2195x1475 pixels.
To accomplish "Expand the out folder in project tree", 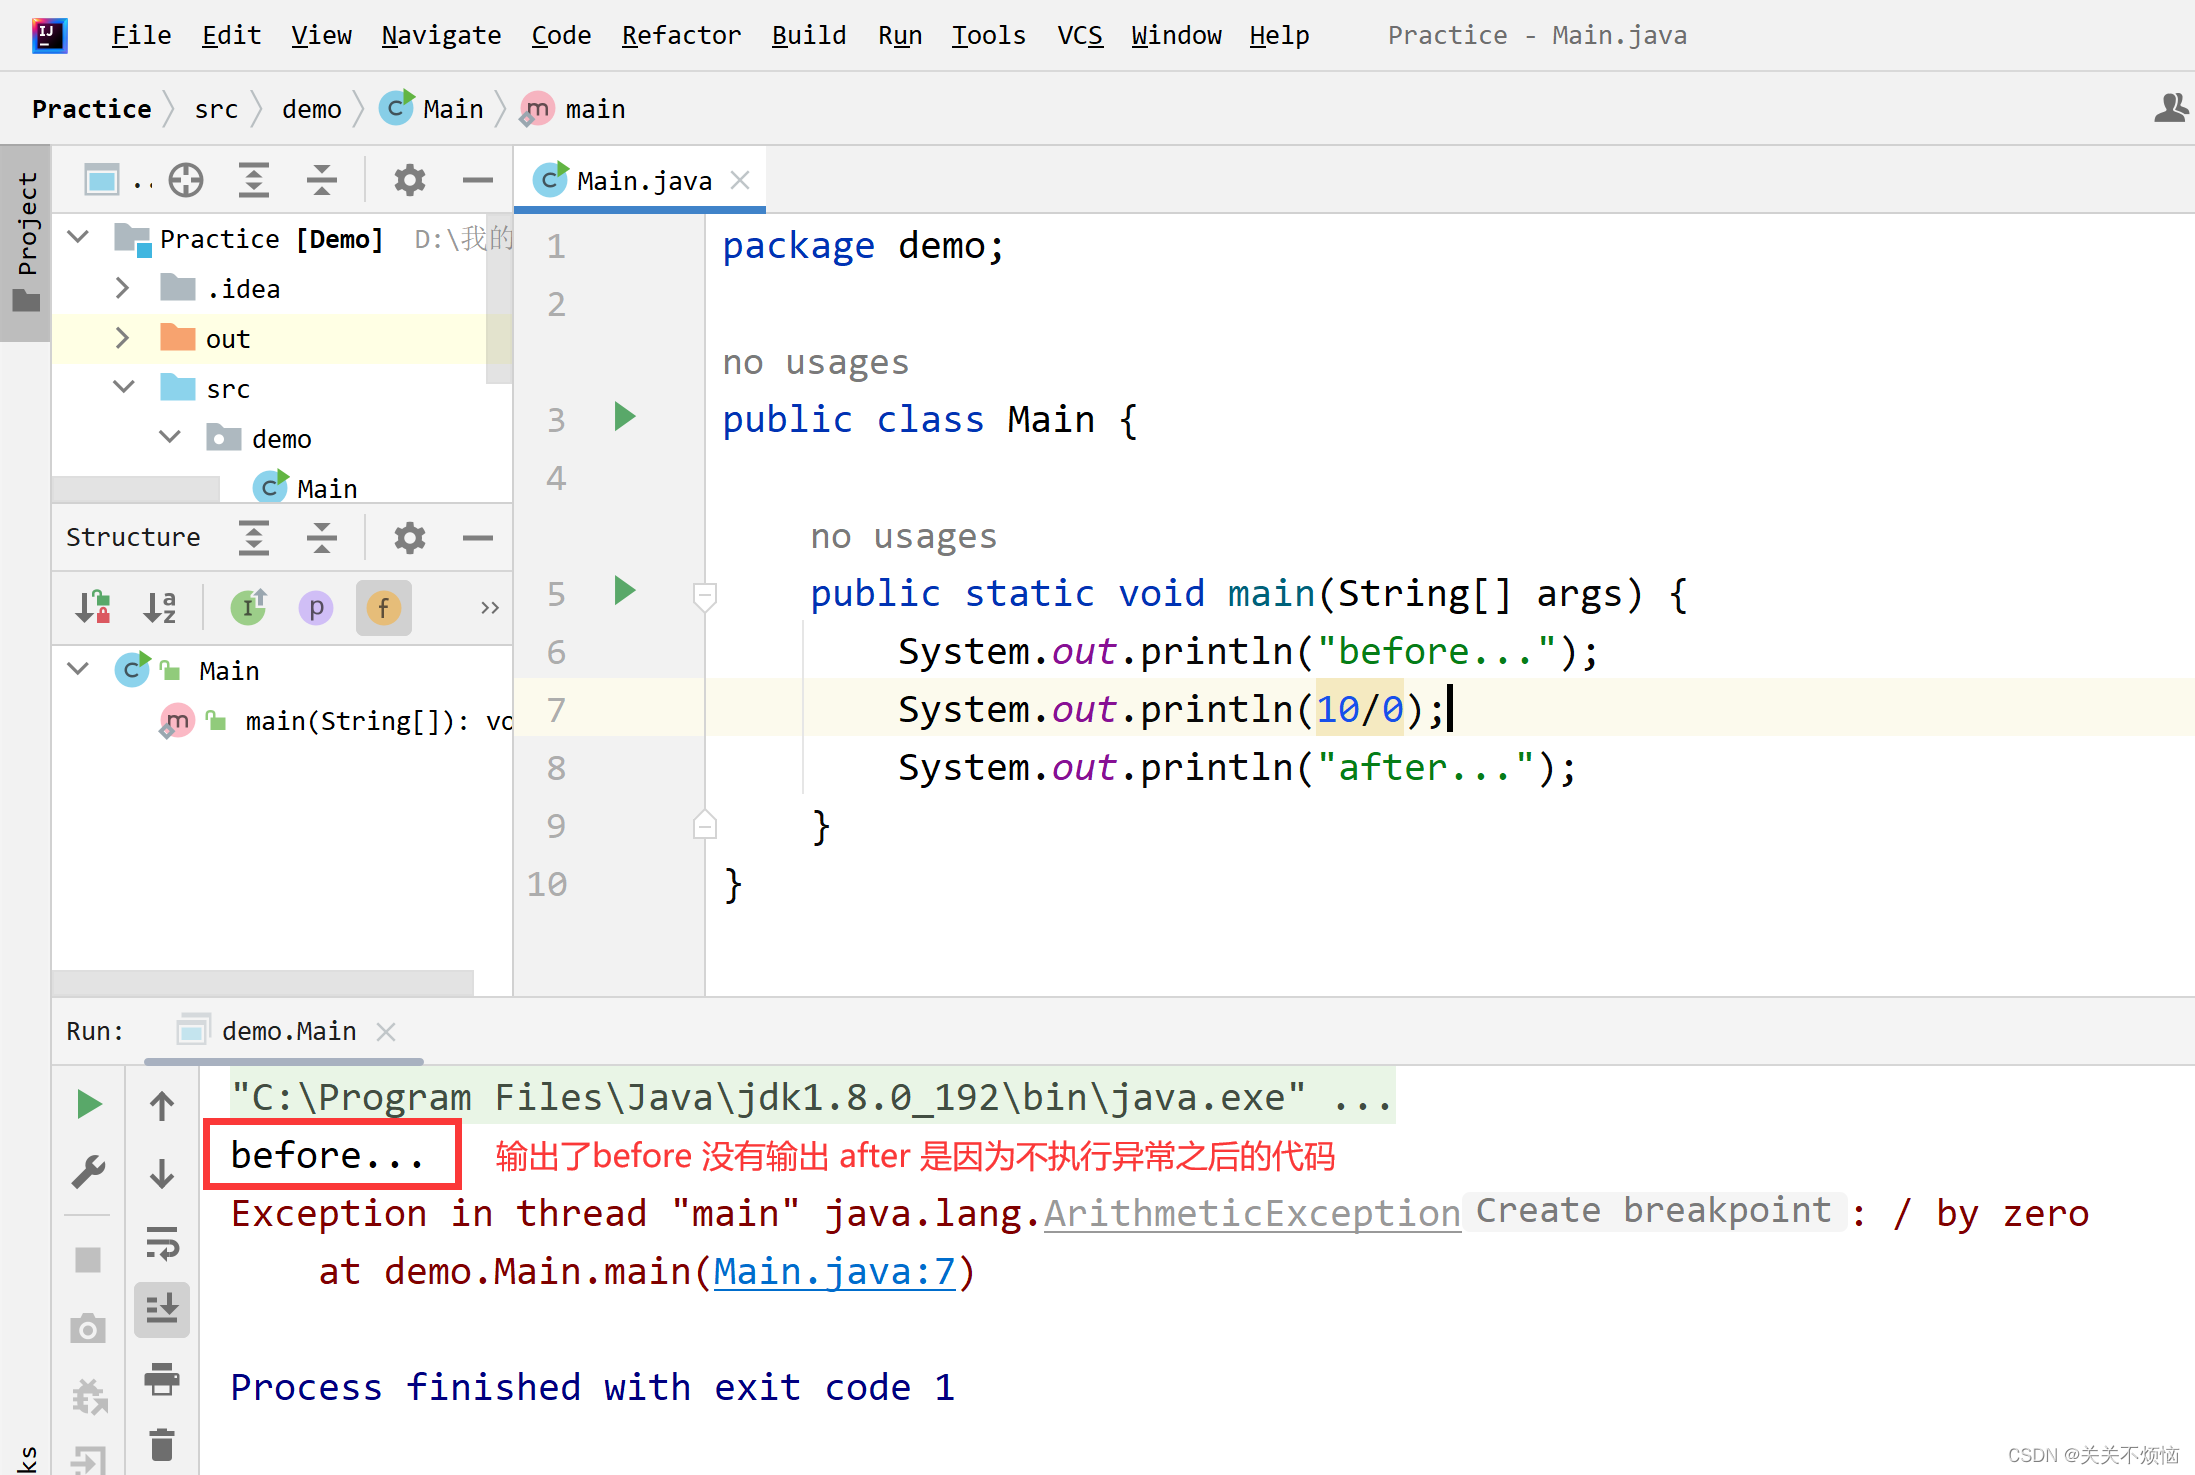I will (x=122, y=339).
